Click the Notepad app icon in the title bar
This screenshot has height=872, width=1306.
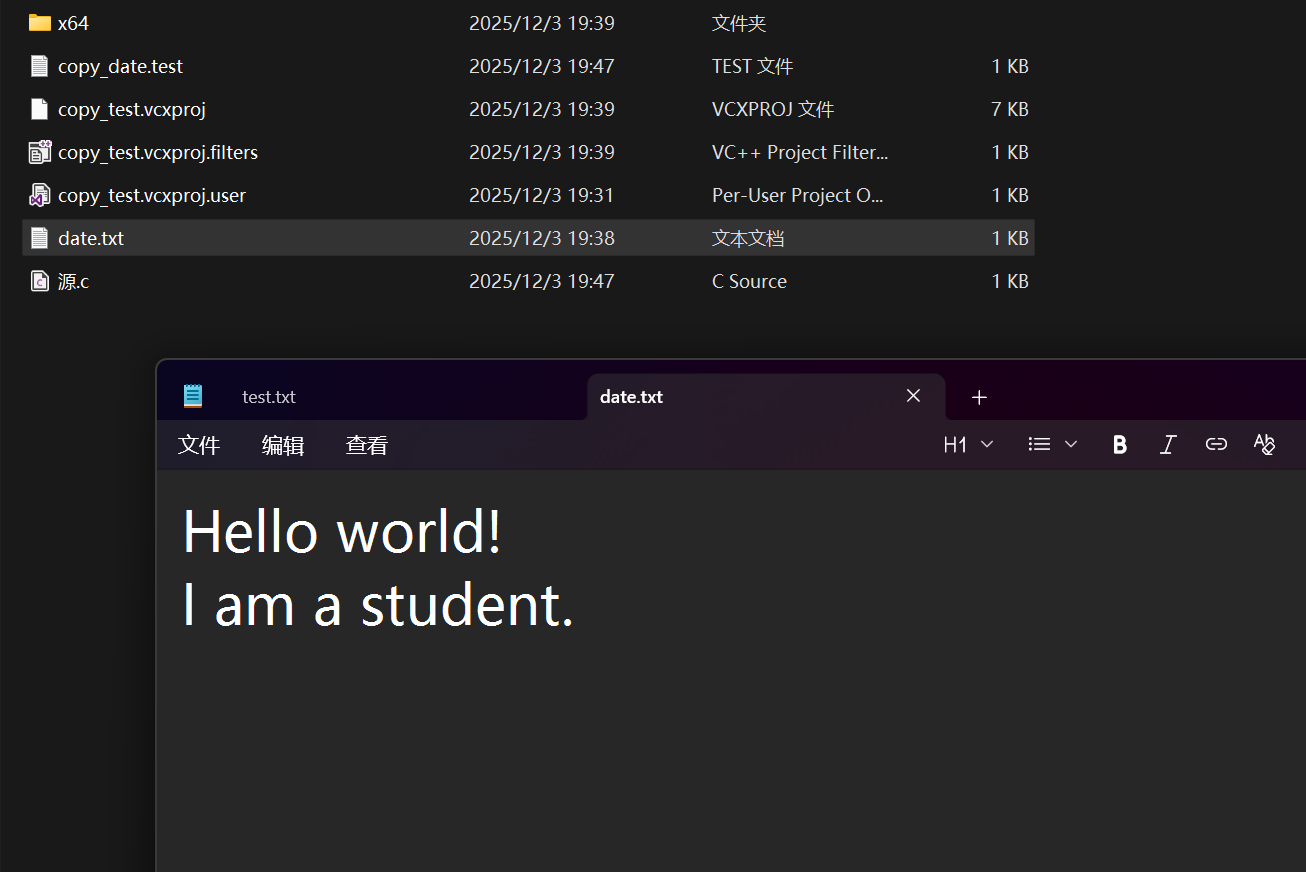click(x=193, y=396)
